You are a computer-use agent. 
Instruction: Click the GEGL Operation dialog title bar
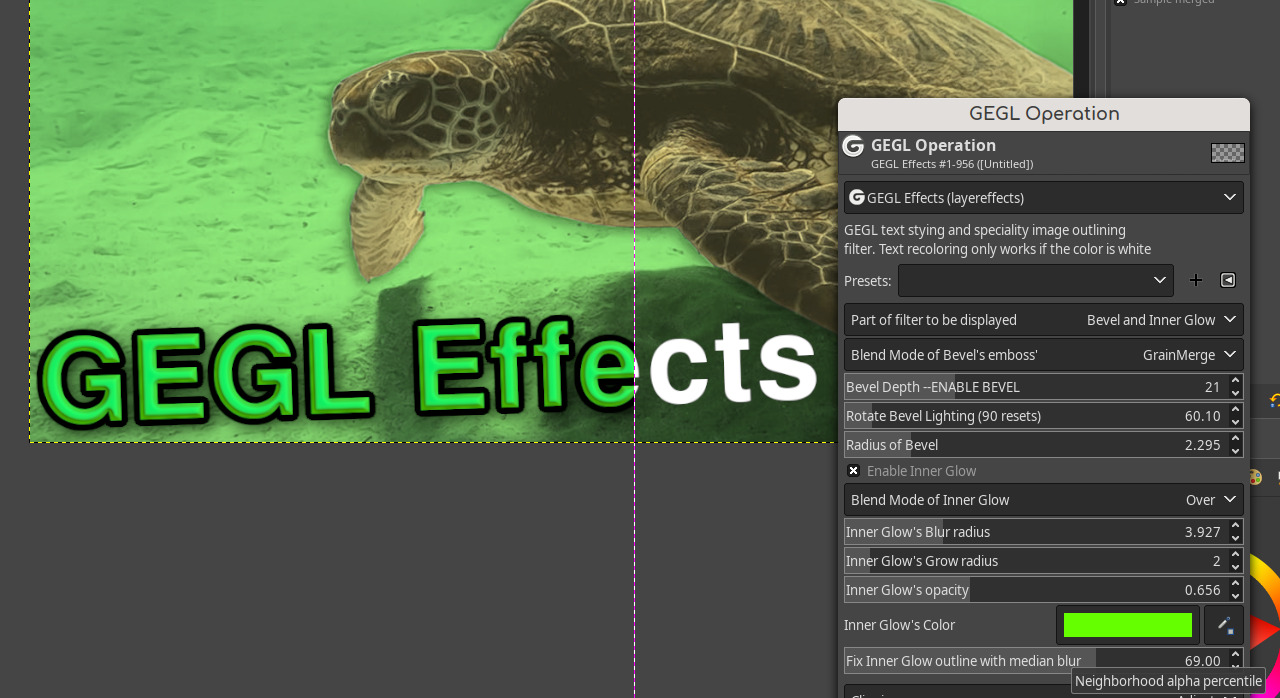pos(1044,114)
